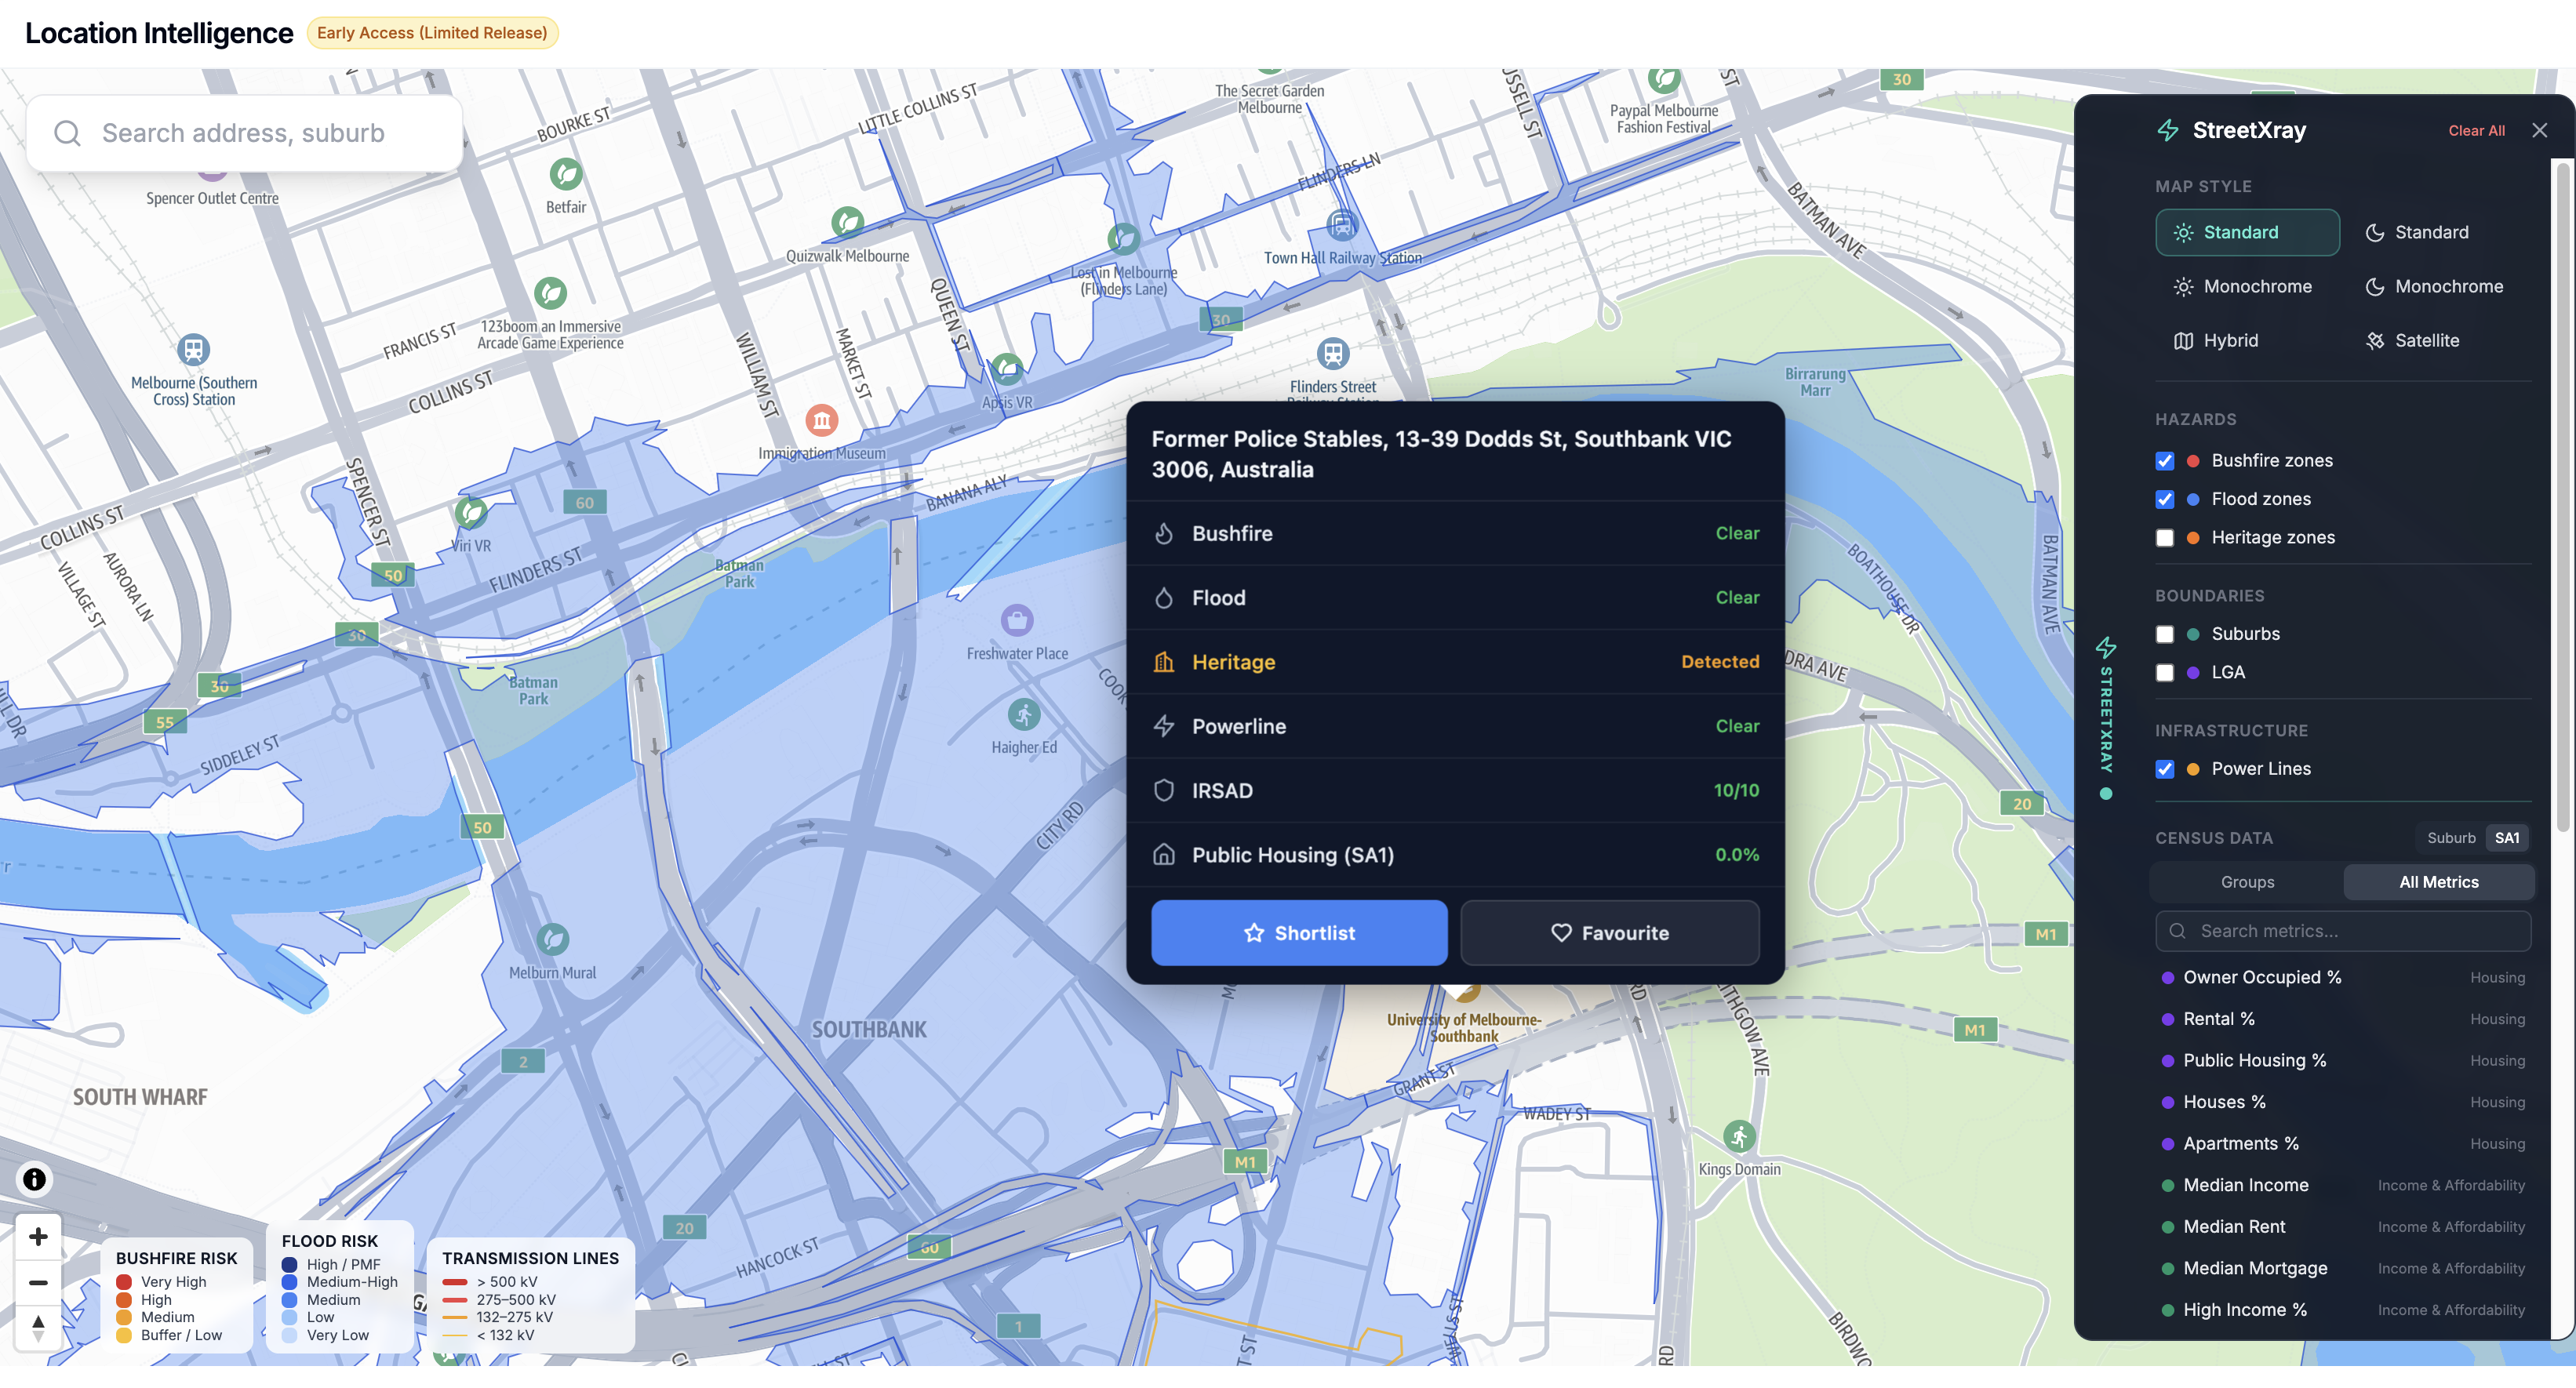This screenshot has height=1388, width=2576.
Task: Click the Quizwalk Melbourne map marker
Action: (847, 222)
